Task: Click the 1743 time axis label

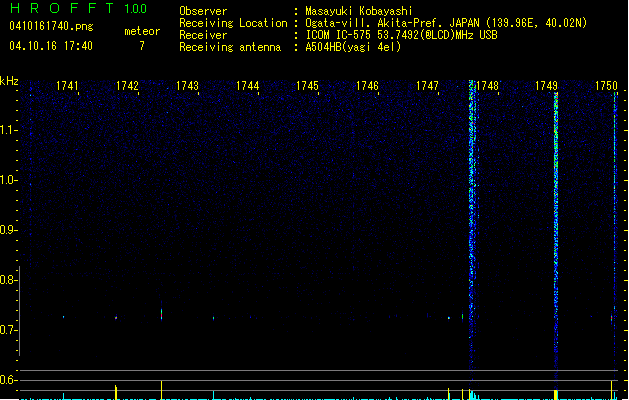Action: coord(187,86)
